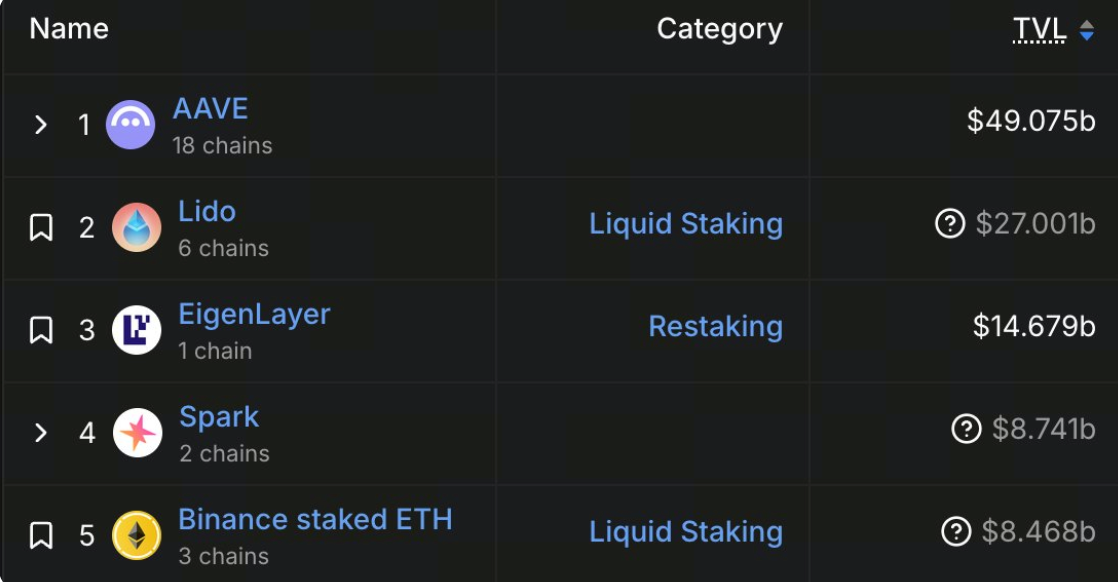
Task: Click the question mark next to $8.468b
Action: [x=956, y=532]
